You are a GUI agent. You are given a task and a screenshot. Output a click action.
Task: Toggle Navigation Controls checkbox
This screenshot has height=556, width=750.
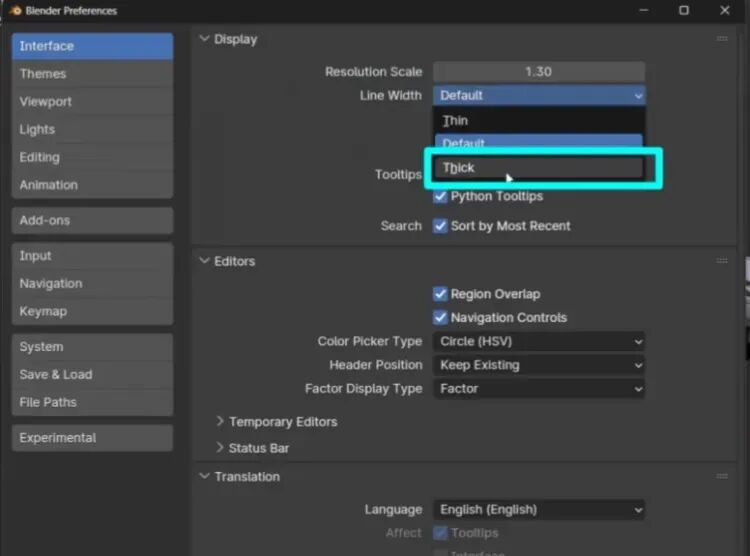click(x=440, y=317)
